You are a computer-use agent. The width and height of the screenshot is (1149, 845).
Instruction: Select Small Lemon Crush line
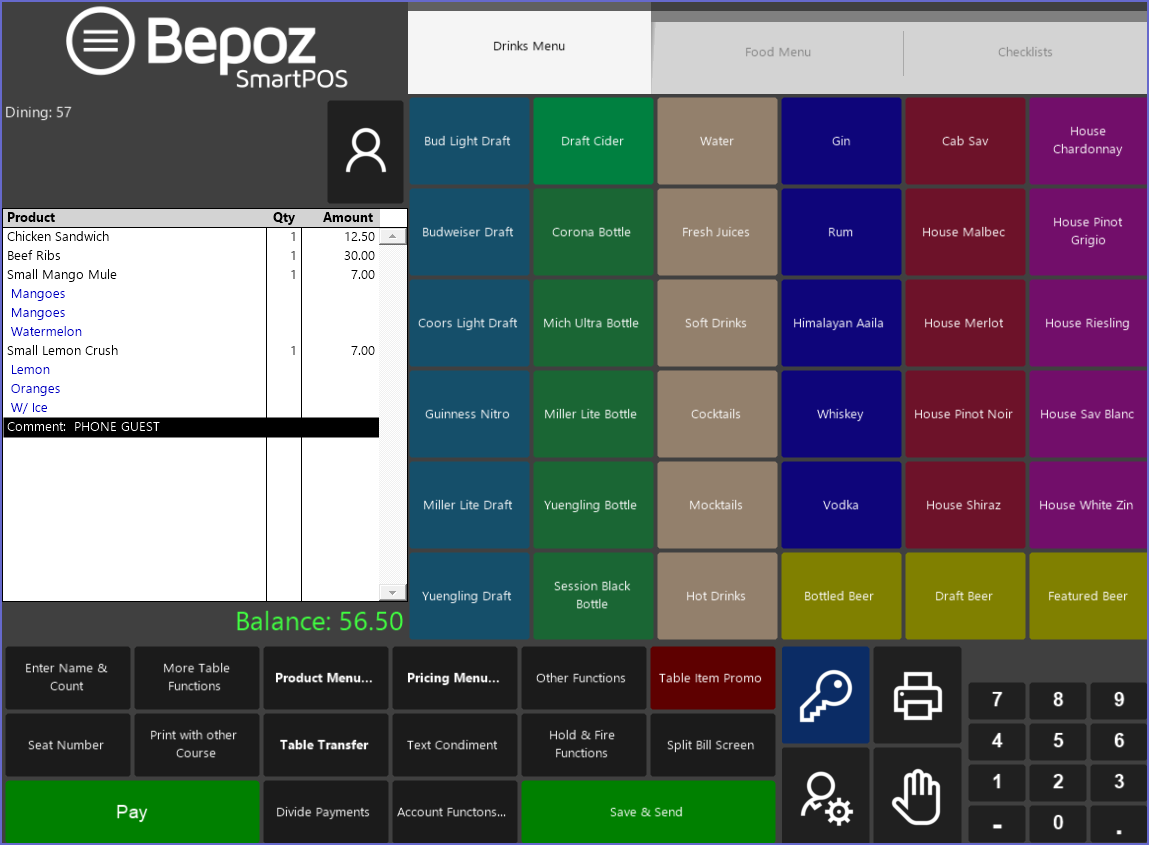(191, 351)
